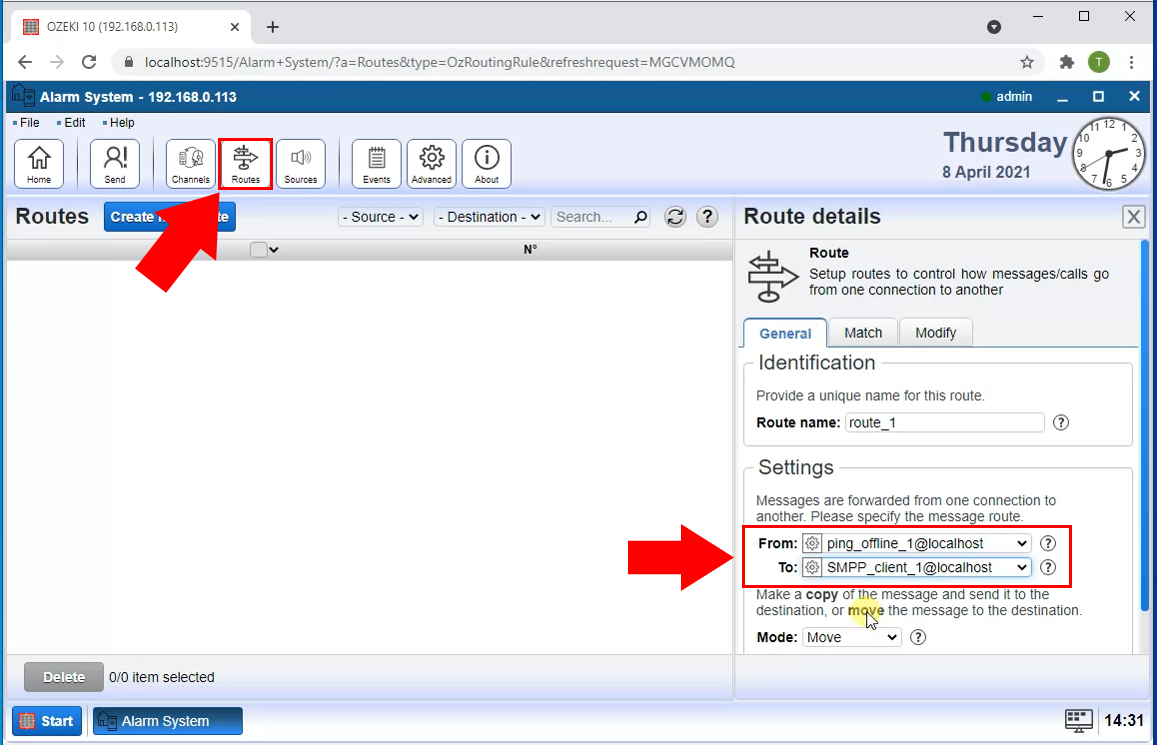Open the Home toolbar icon
This screenshot has height=745, width=1157.
(x=39, y=164)
